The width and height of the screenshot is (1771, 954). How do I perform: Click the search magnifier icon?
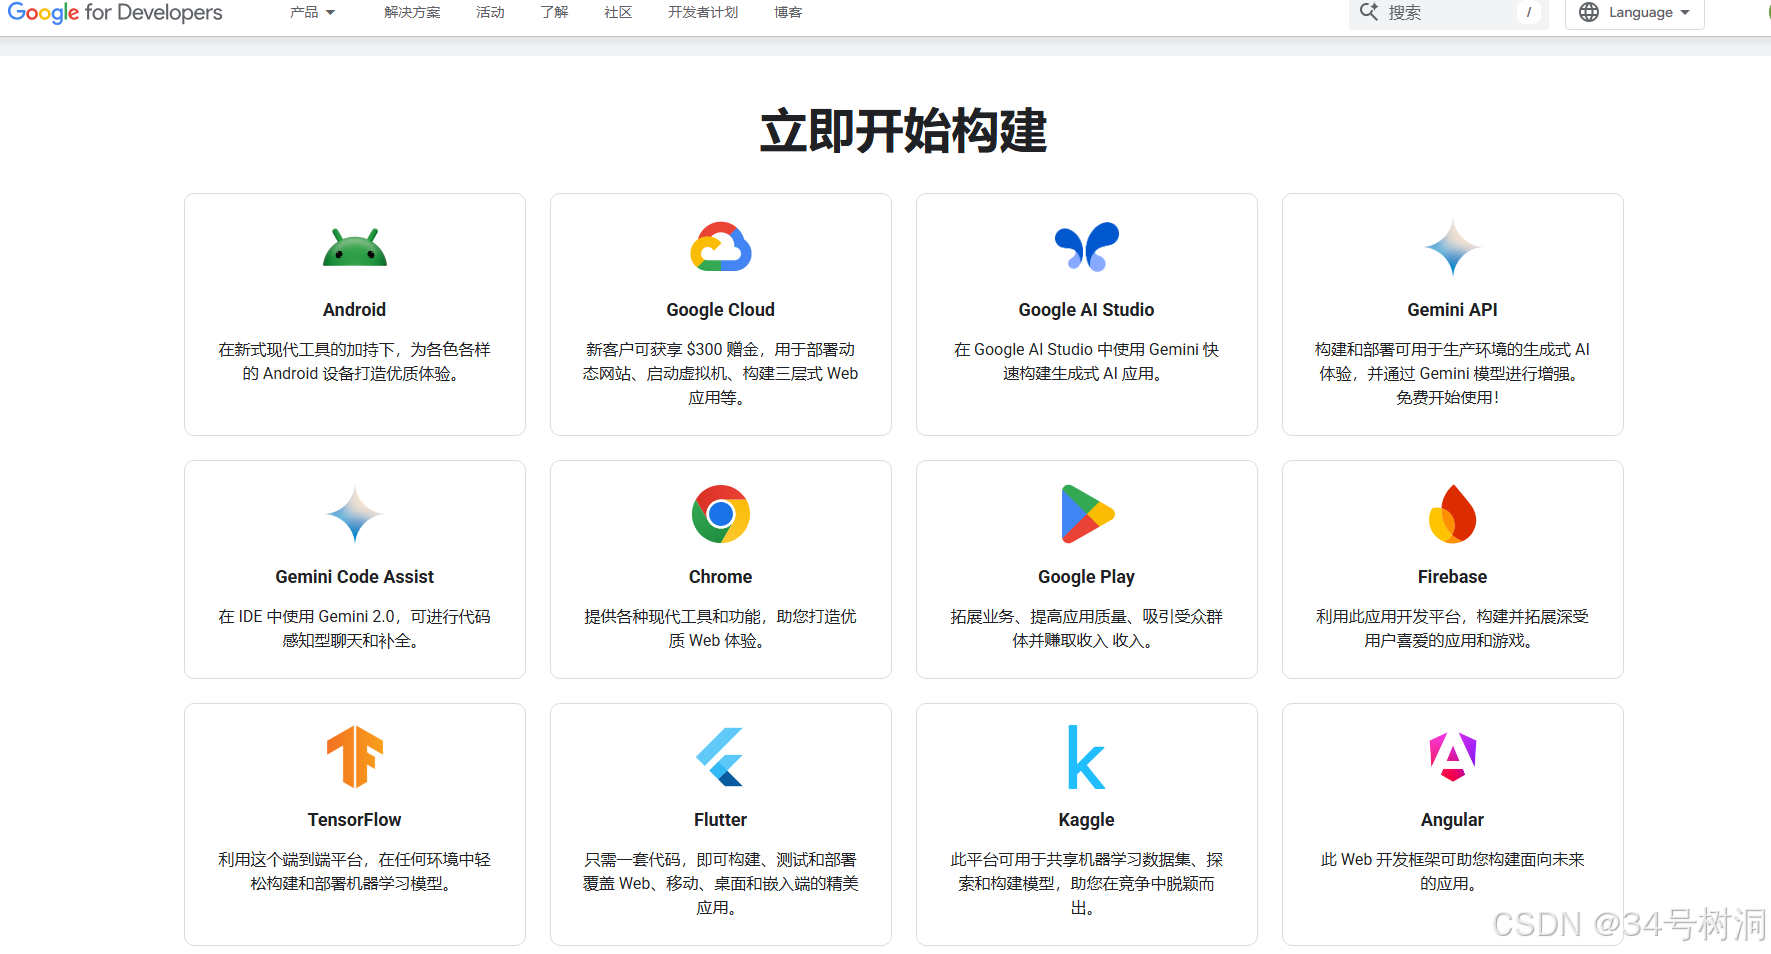pos(1369,12)
